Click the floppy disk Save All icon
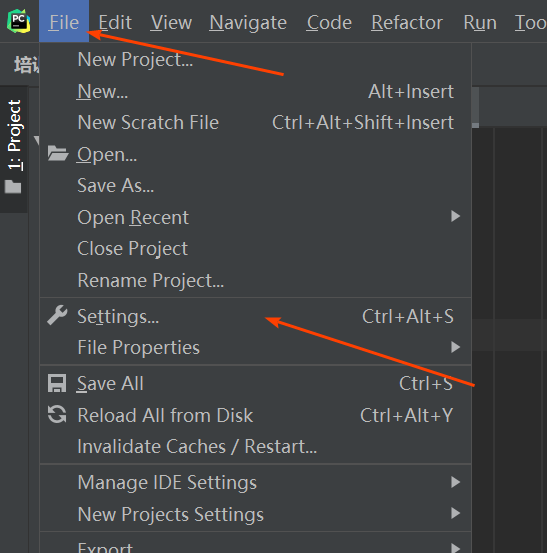The width and height of the screenshot is (547, 553). 57,383
